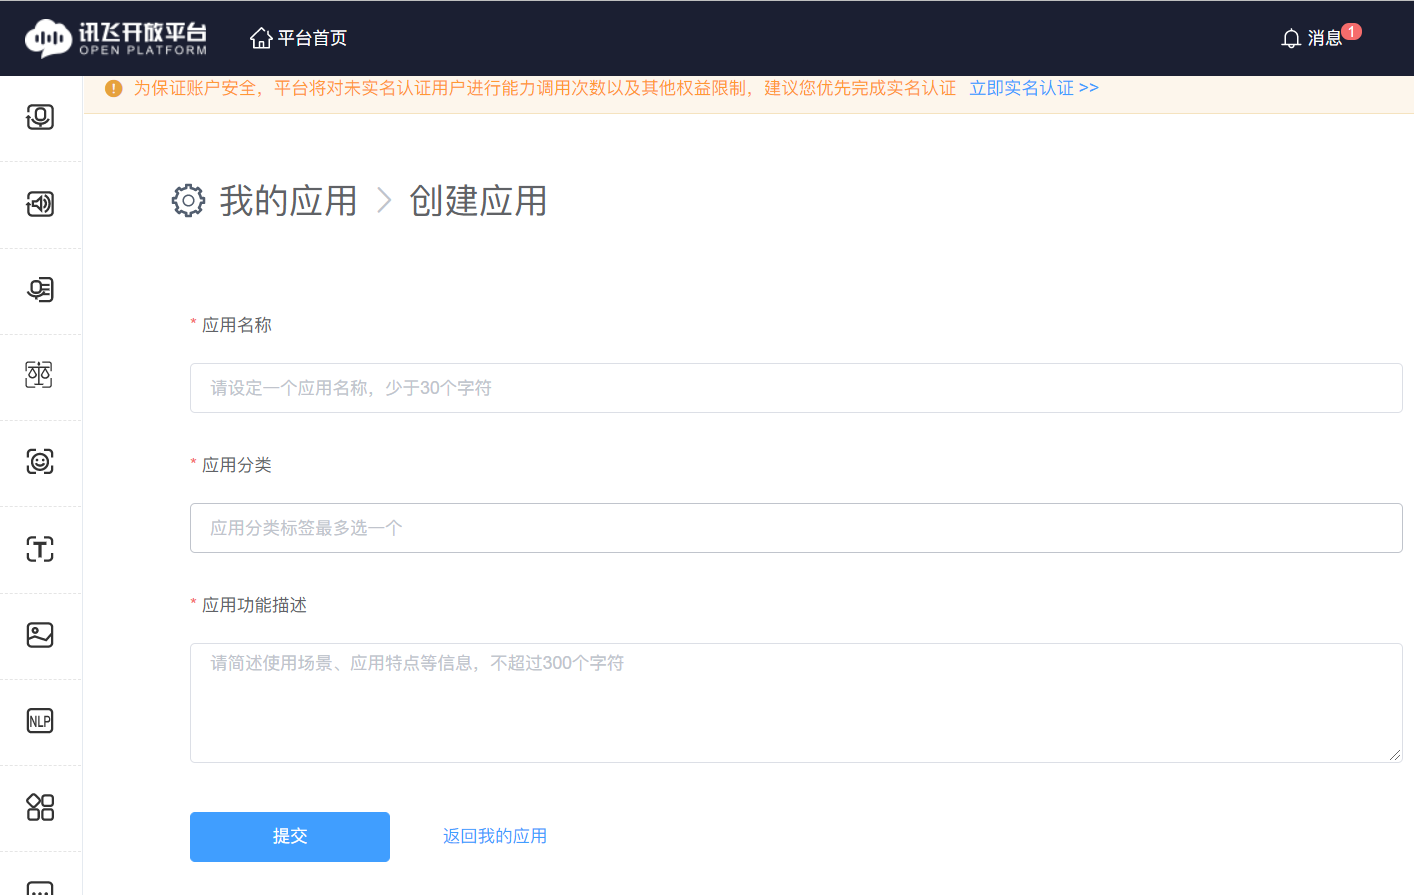
Task: Click the 应用名称 field label
Action: pyautogui.click(x=237, y=325)
